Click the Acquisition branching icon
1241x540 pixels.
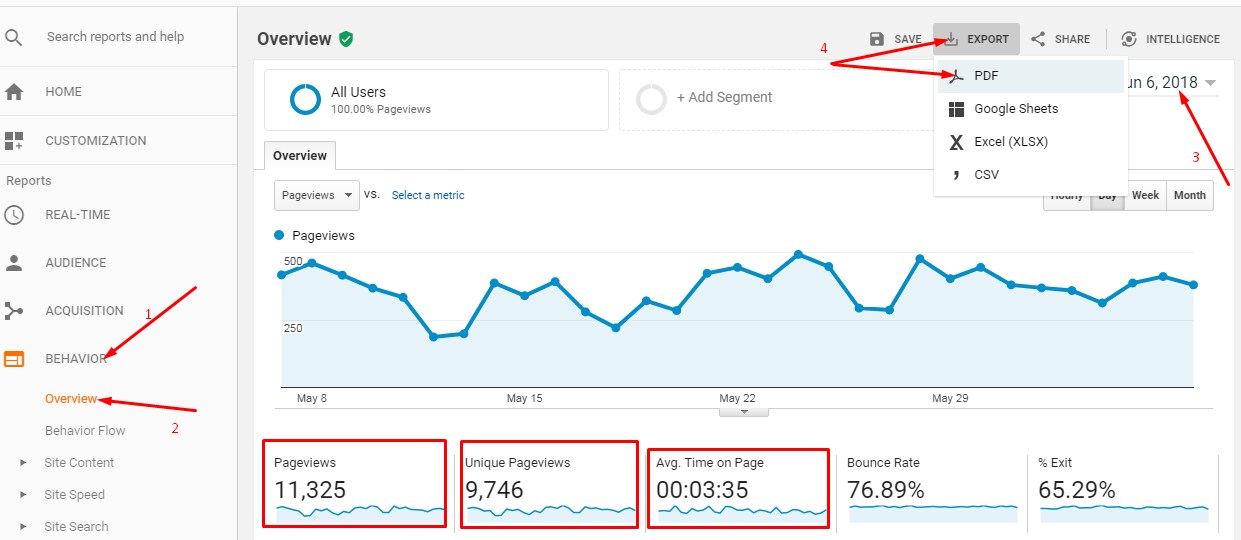coord(14,311)
